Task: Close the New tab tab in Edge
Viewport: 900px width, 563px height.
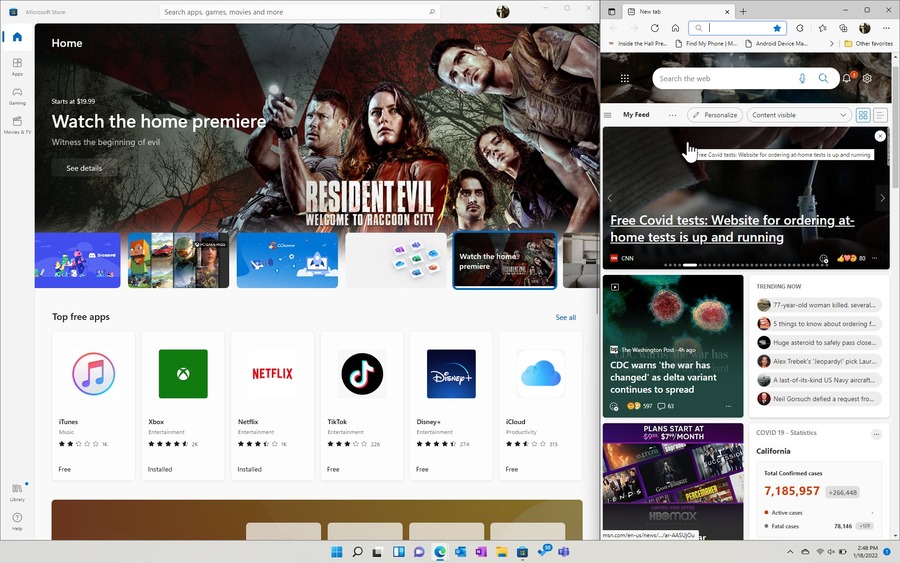Action: pos(727,11)
